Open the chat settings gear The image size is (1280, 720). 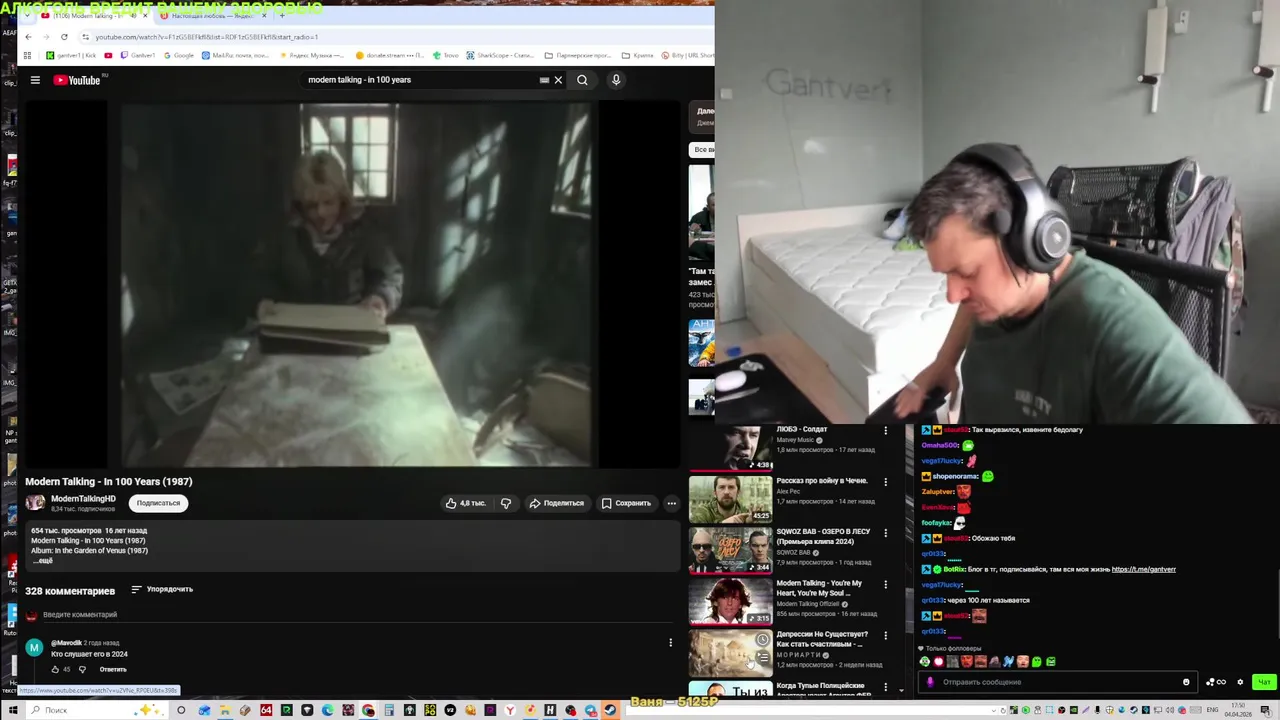1240,682
